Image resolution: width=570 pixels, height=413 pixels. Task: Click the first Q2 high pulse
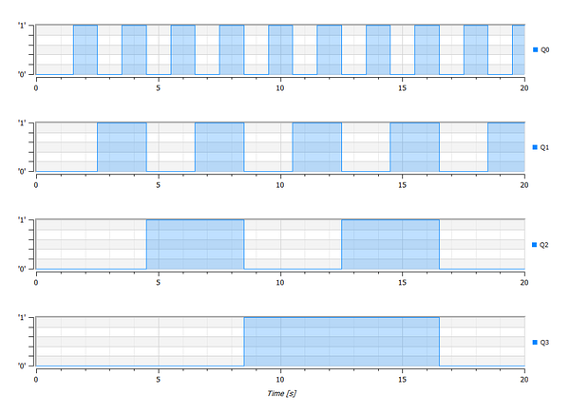pos(195,244)
